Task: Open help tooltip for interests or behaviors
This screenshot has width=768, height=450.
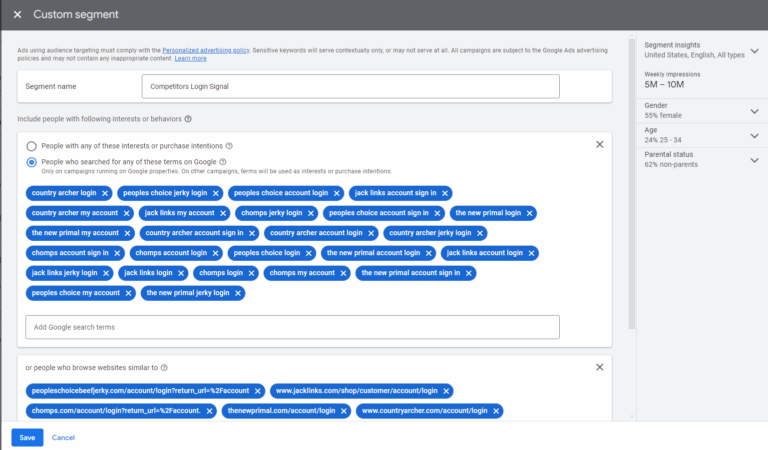Action: [188, 119]
